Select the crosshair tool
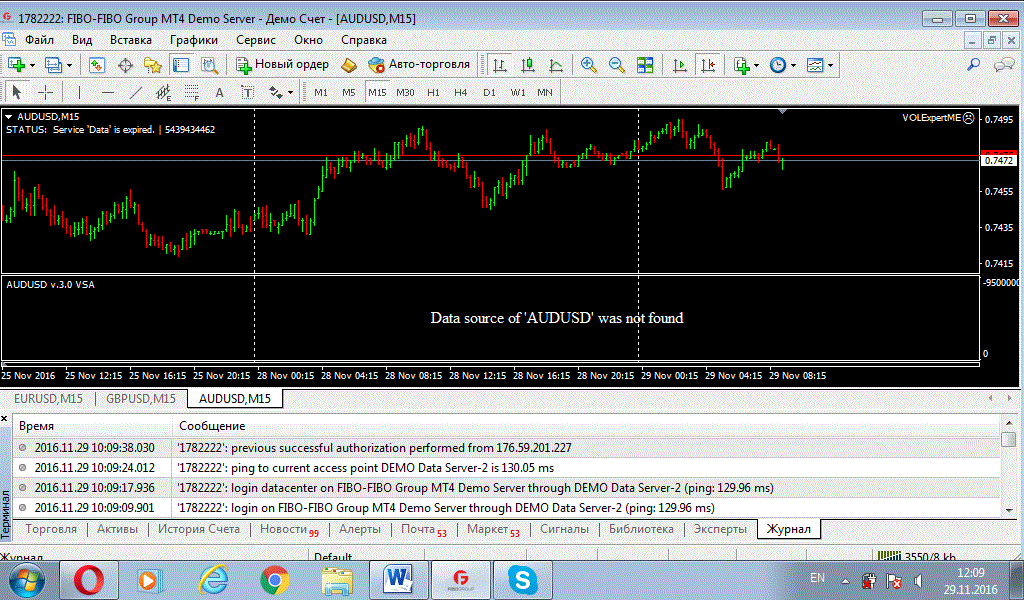Screen dimensions: 1024x600 (45, 92)
